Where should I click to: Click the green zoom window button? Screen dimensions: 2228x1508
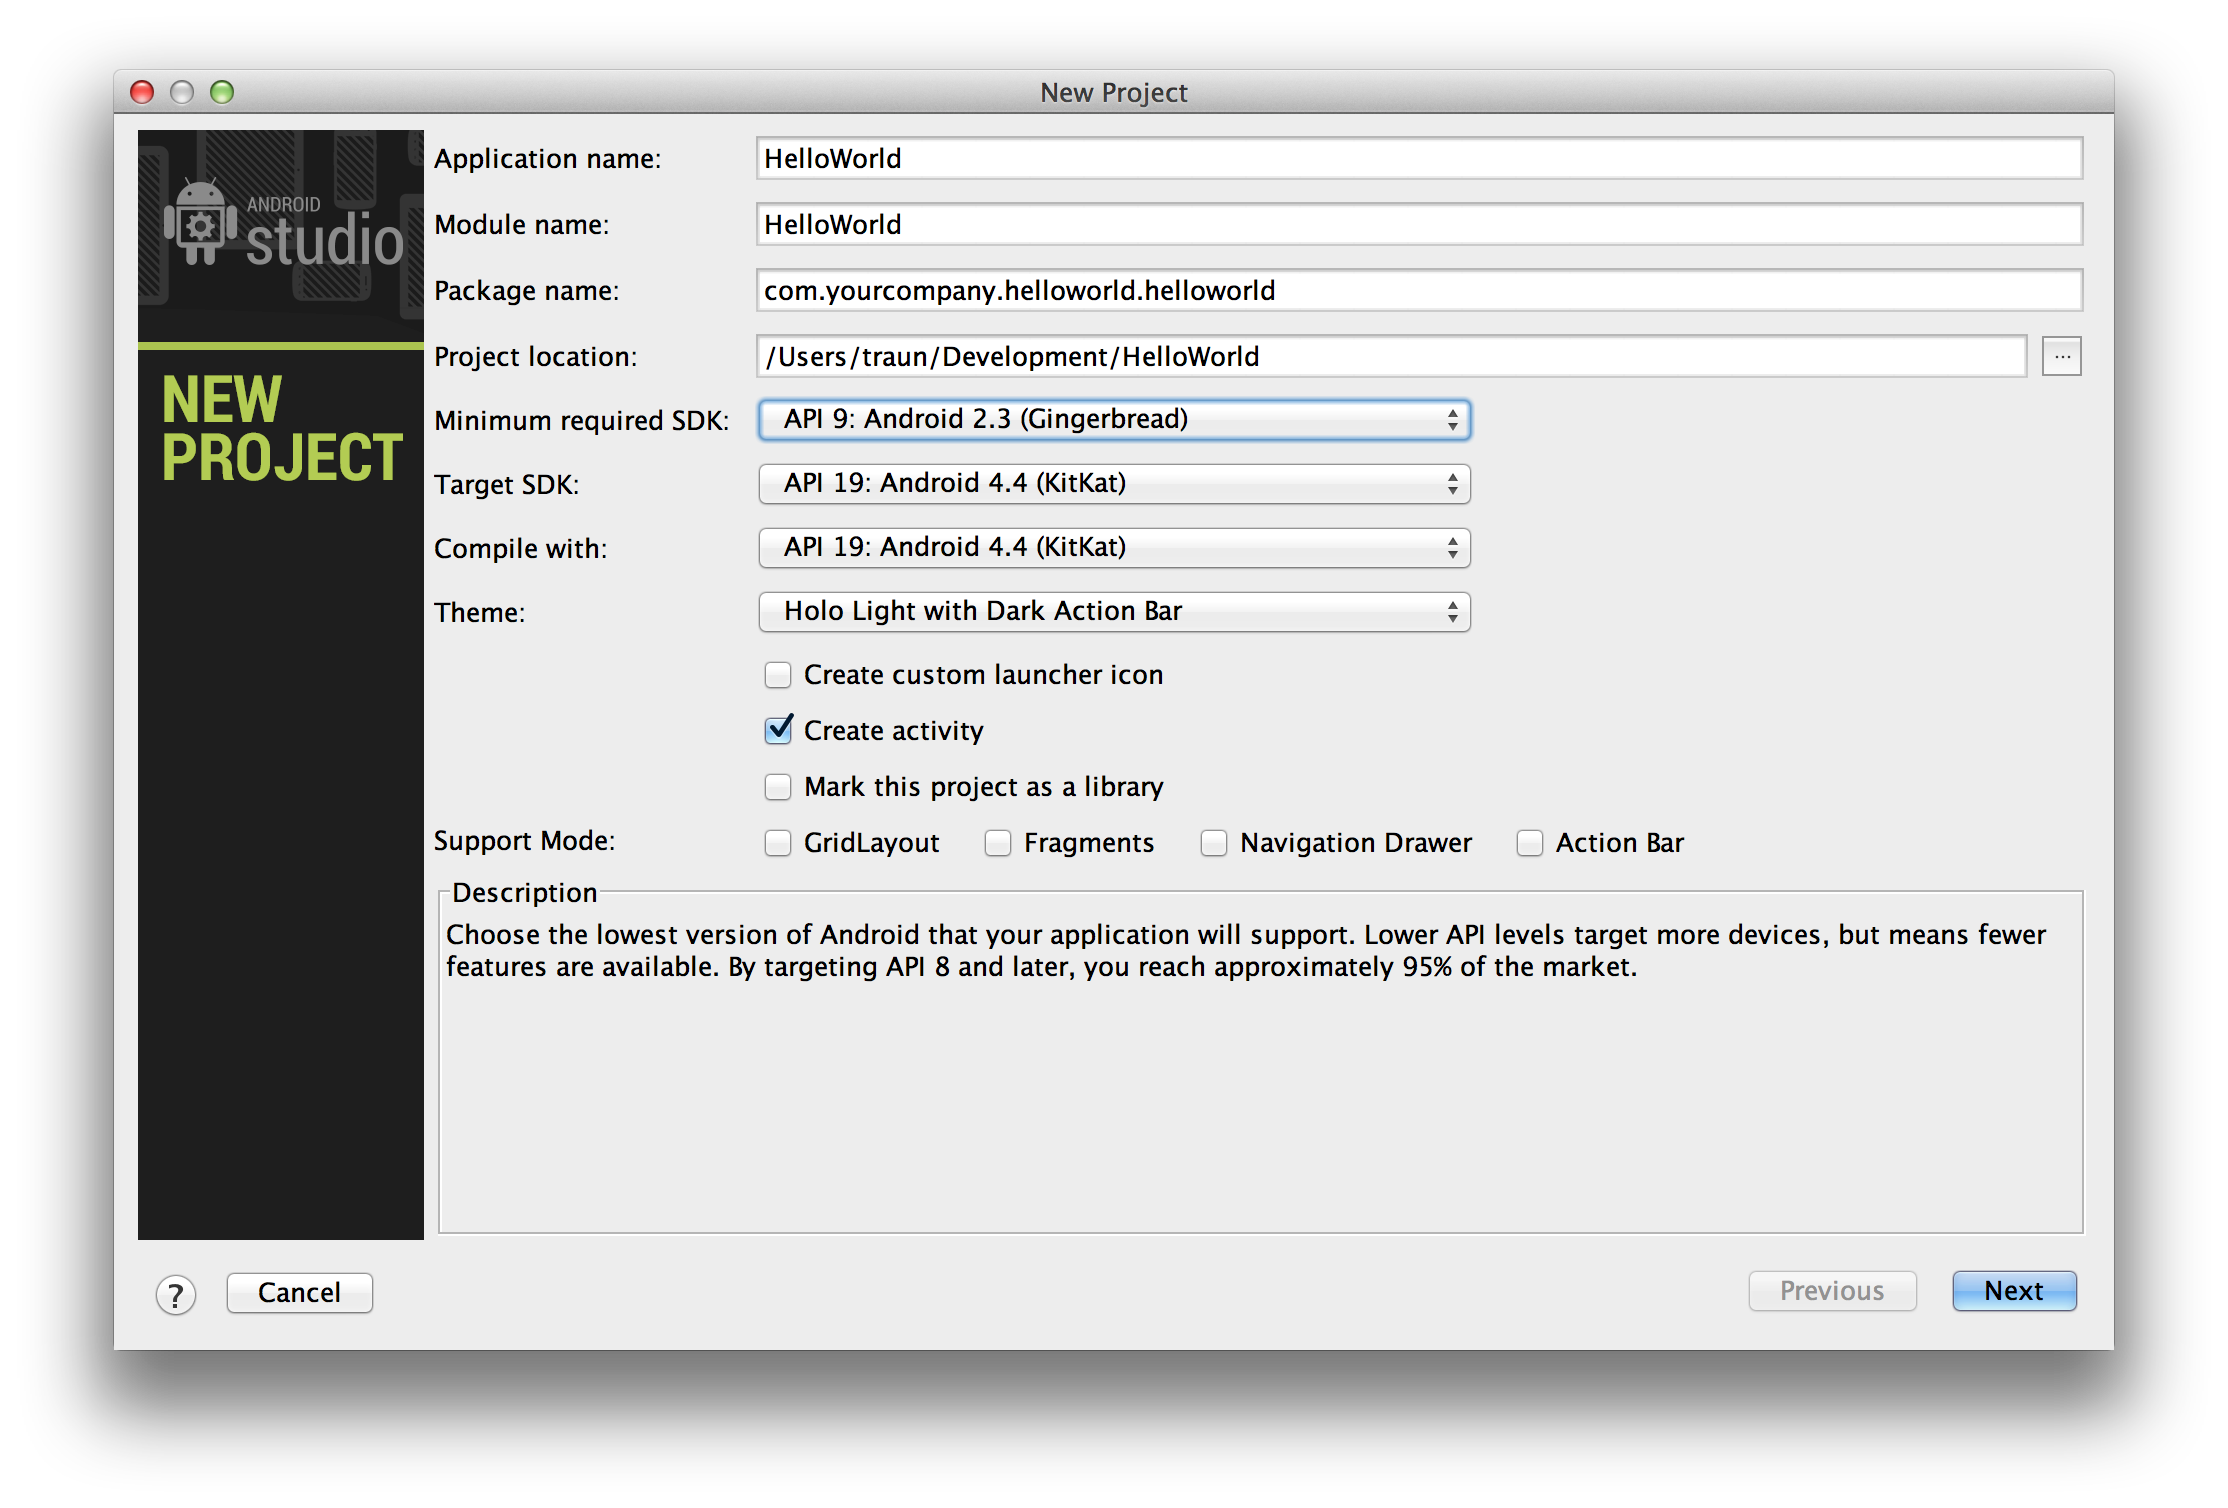222,92
